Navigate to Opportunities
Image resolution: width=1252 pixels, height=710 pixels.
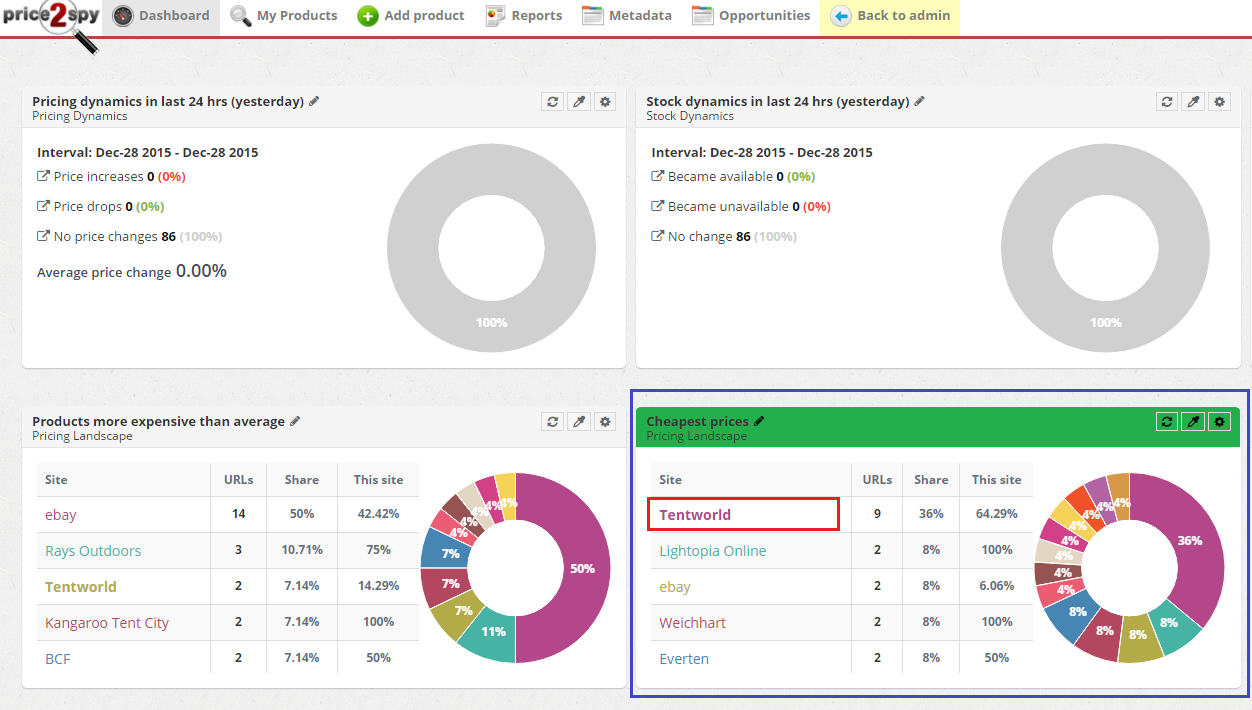[751, 16]
